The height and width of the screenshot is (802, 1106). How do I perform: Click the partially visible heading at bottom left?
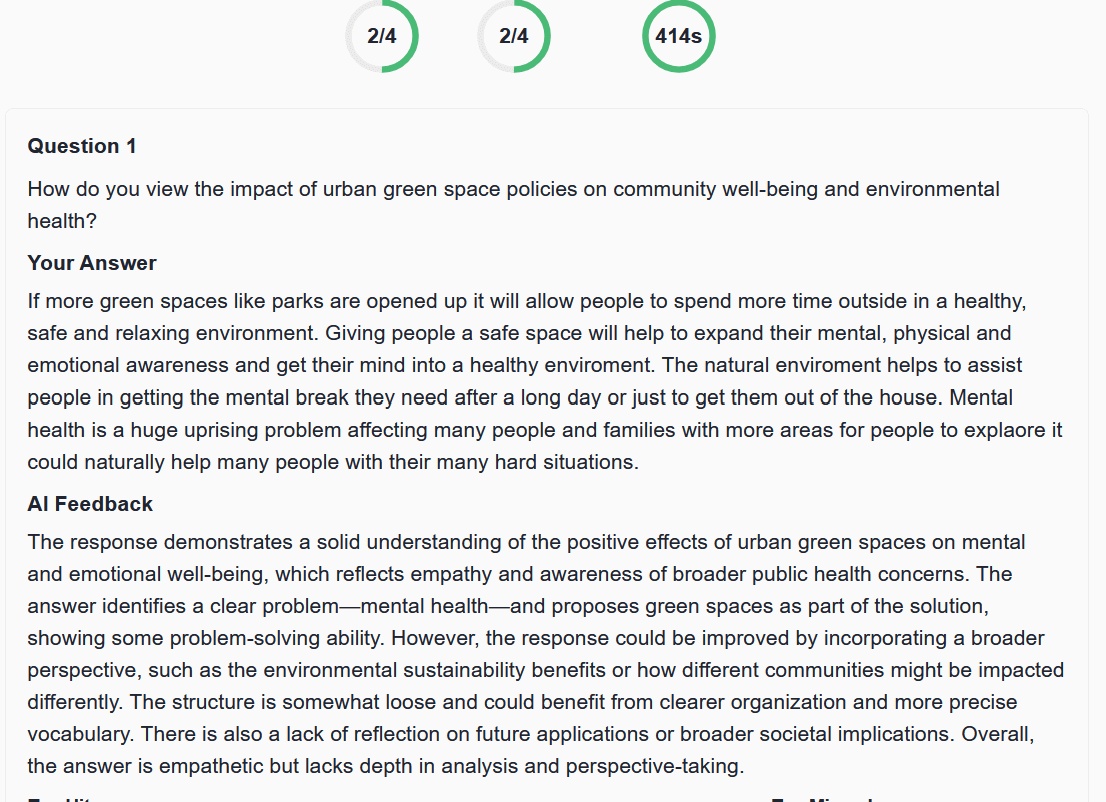coord(61,799)
